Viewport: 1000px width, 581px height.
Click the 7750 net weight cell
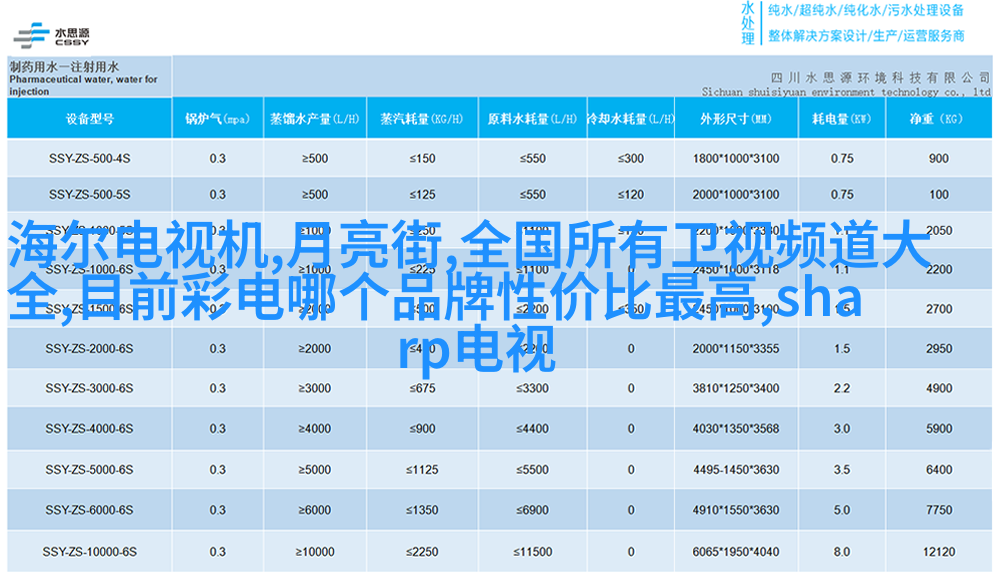point(939,510)
